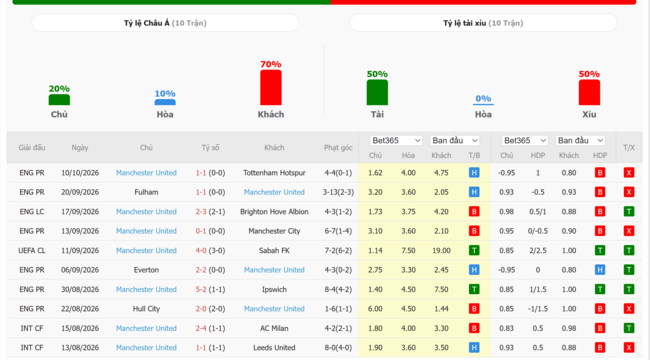Screen dimensions: 650x360
Task: Click the red X badge in Leeds United row
Action: pos(628,348)
